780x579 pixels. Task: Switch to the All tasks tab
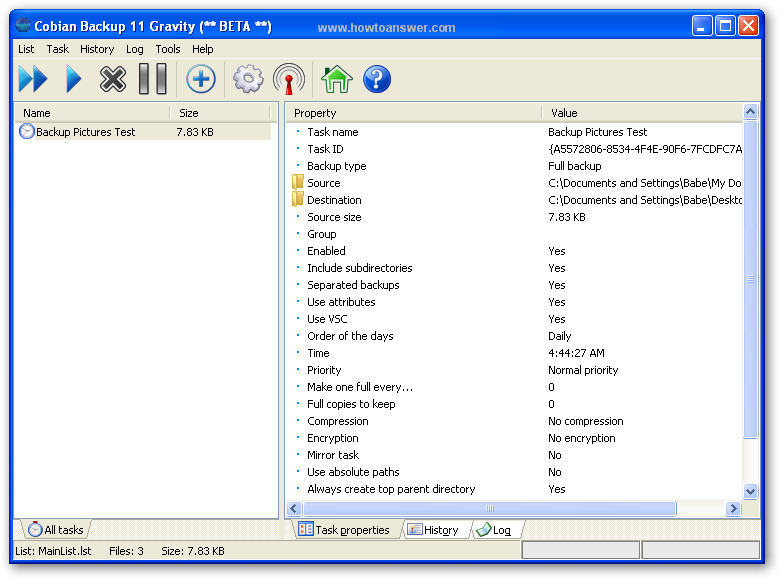tap(56, 530)
